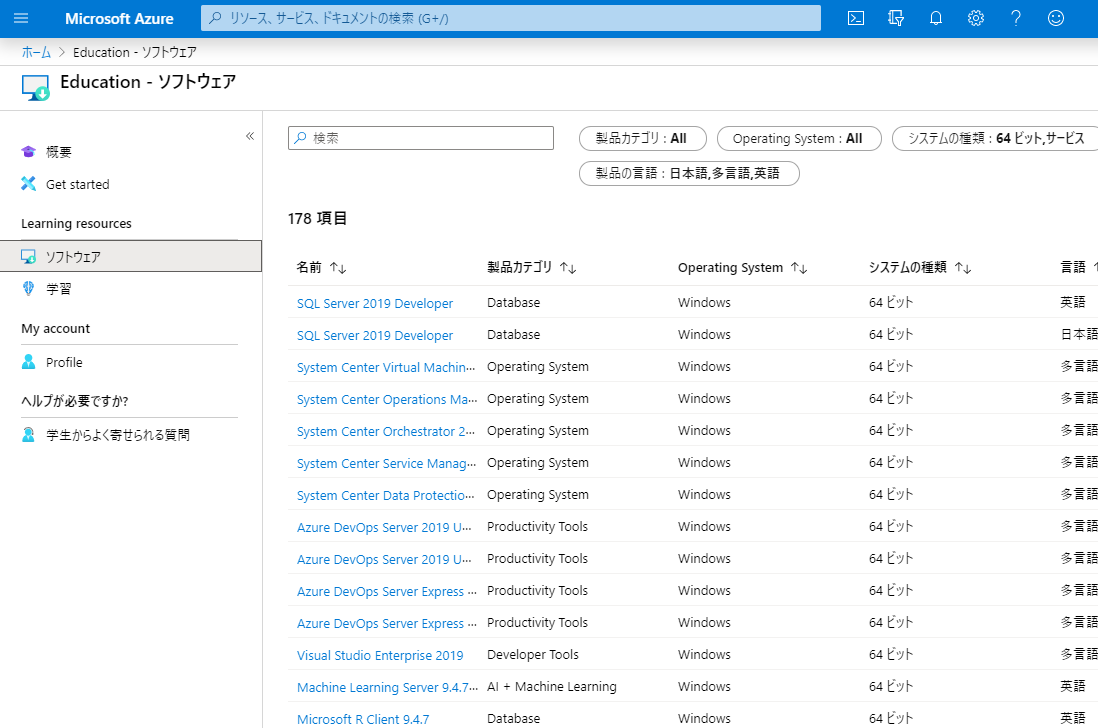Sort by 製品カテゴリ column

531,267
